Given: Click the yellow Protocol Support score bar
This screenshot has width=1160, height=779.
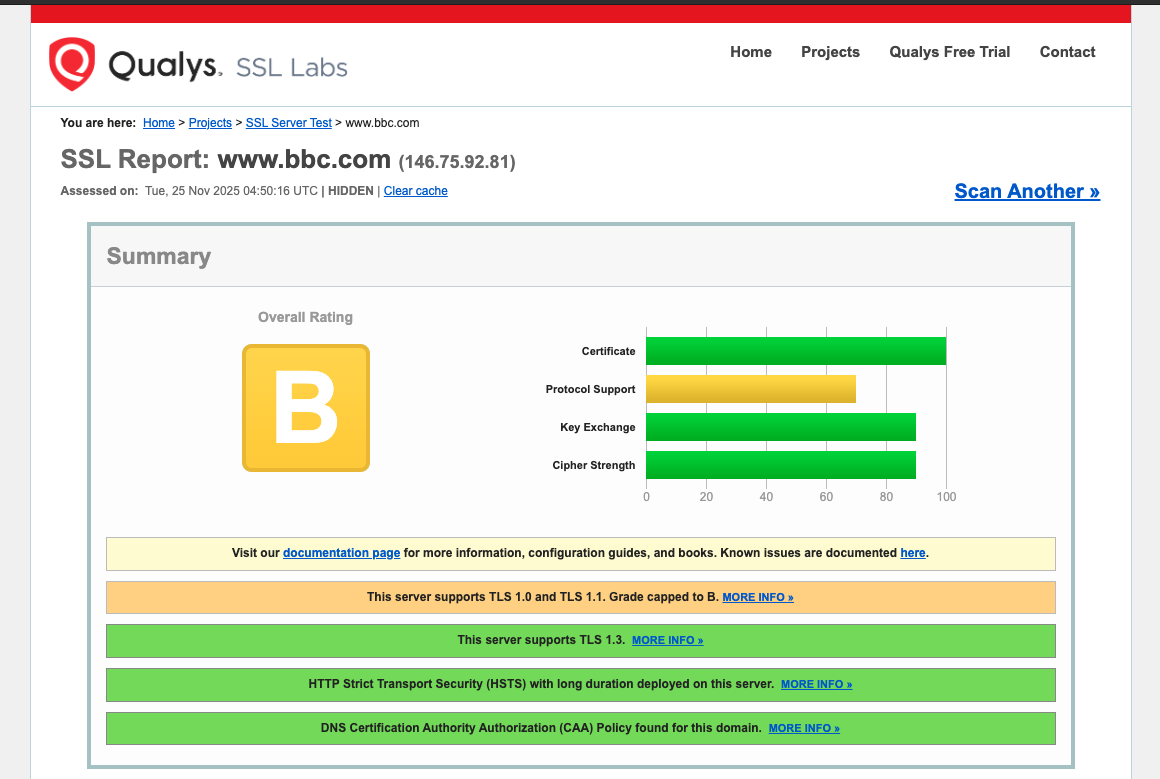Looking at the screenshot, I should coord(751,389).
